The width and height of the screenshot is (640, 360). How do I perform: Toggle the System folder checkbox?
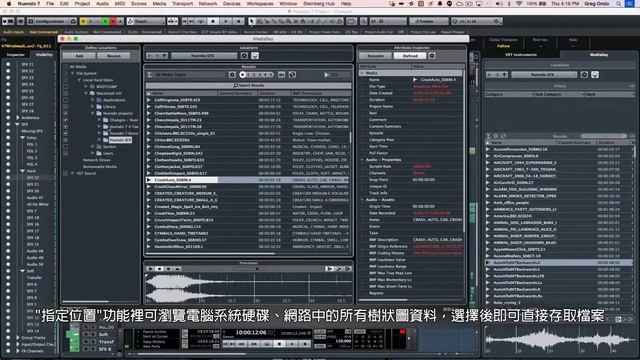tap(66, 147)
